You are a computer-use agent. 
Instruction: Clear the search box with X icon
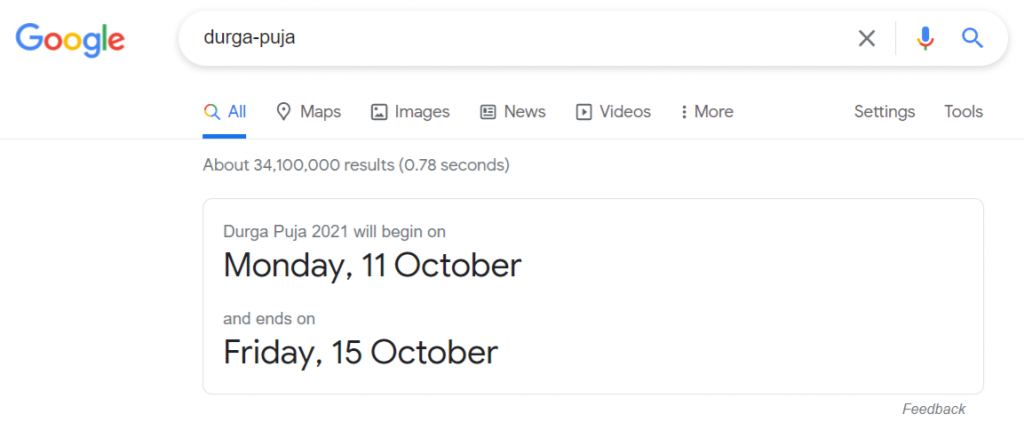[867, 39]
